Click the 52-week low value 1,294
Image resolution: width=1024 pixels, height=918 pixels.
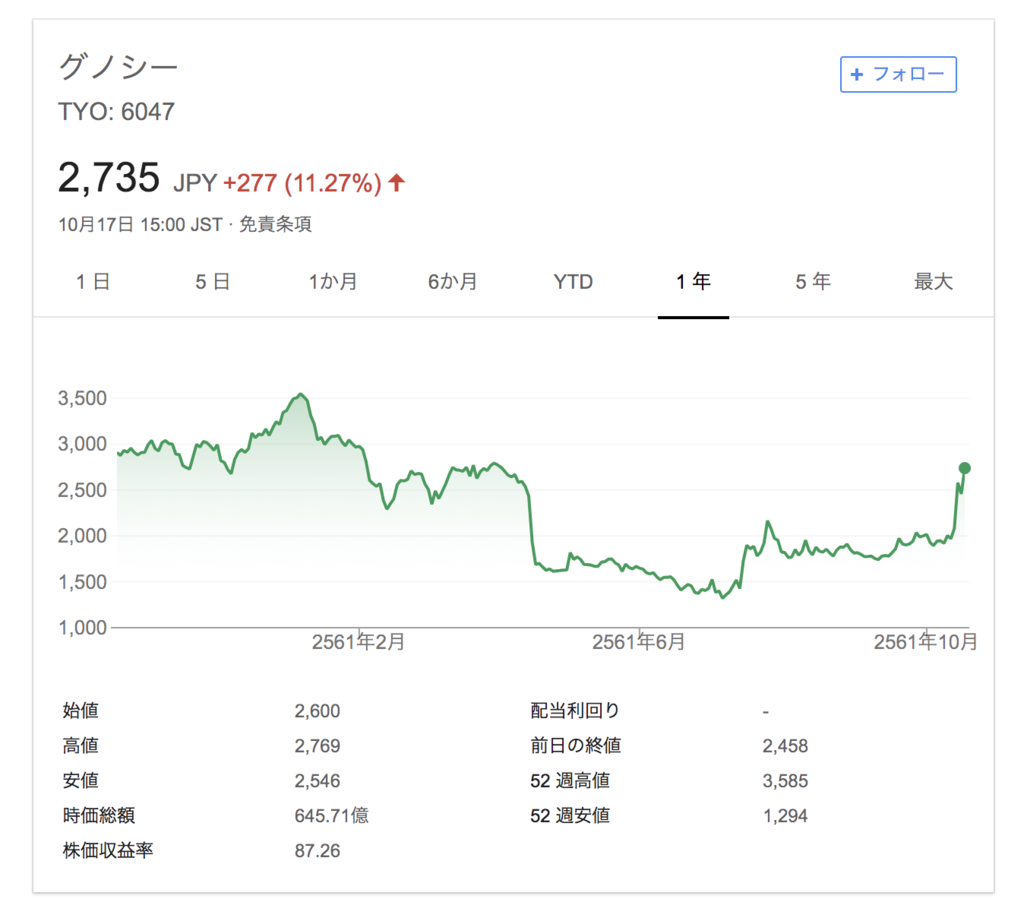tap(785, 816)
